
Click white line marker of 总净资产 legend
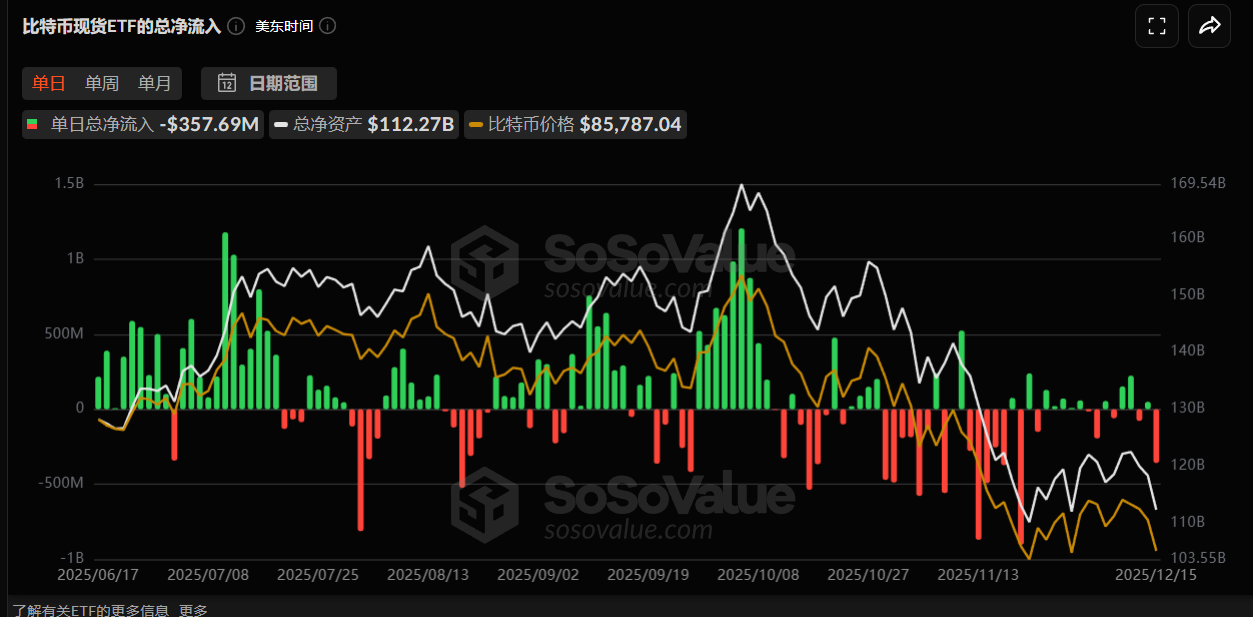click(x=281, y=125)
